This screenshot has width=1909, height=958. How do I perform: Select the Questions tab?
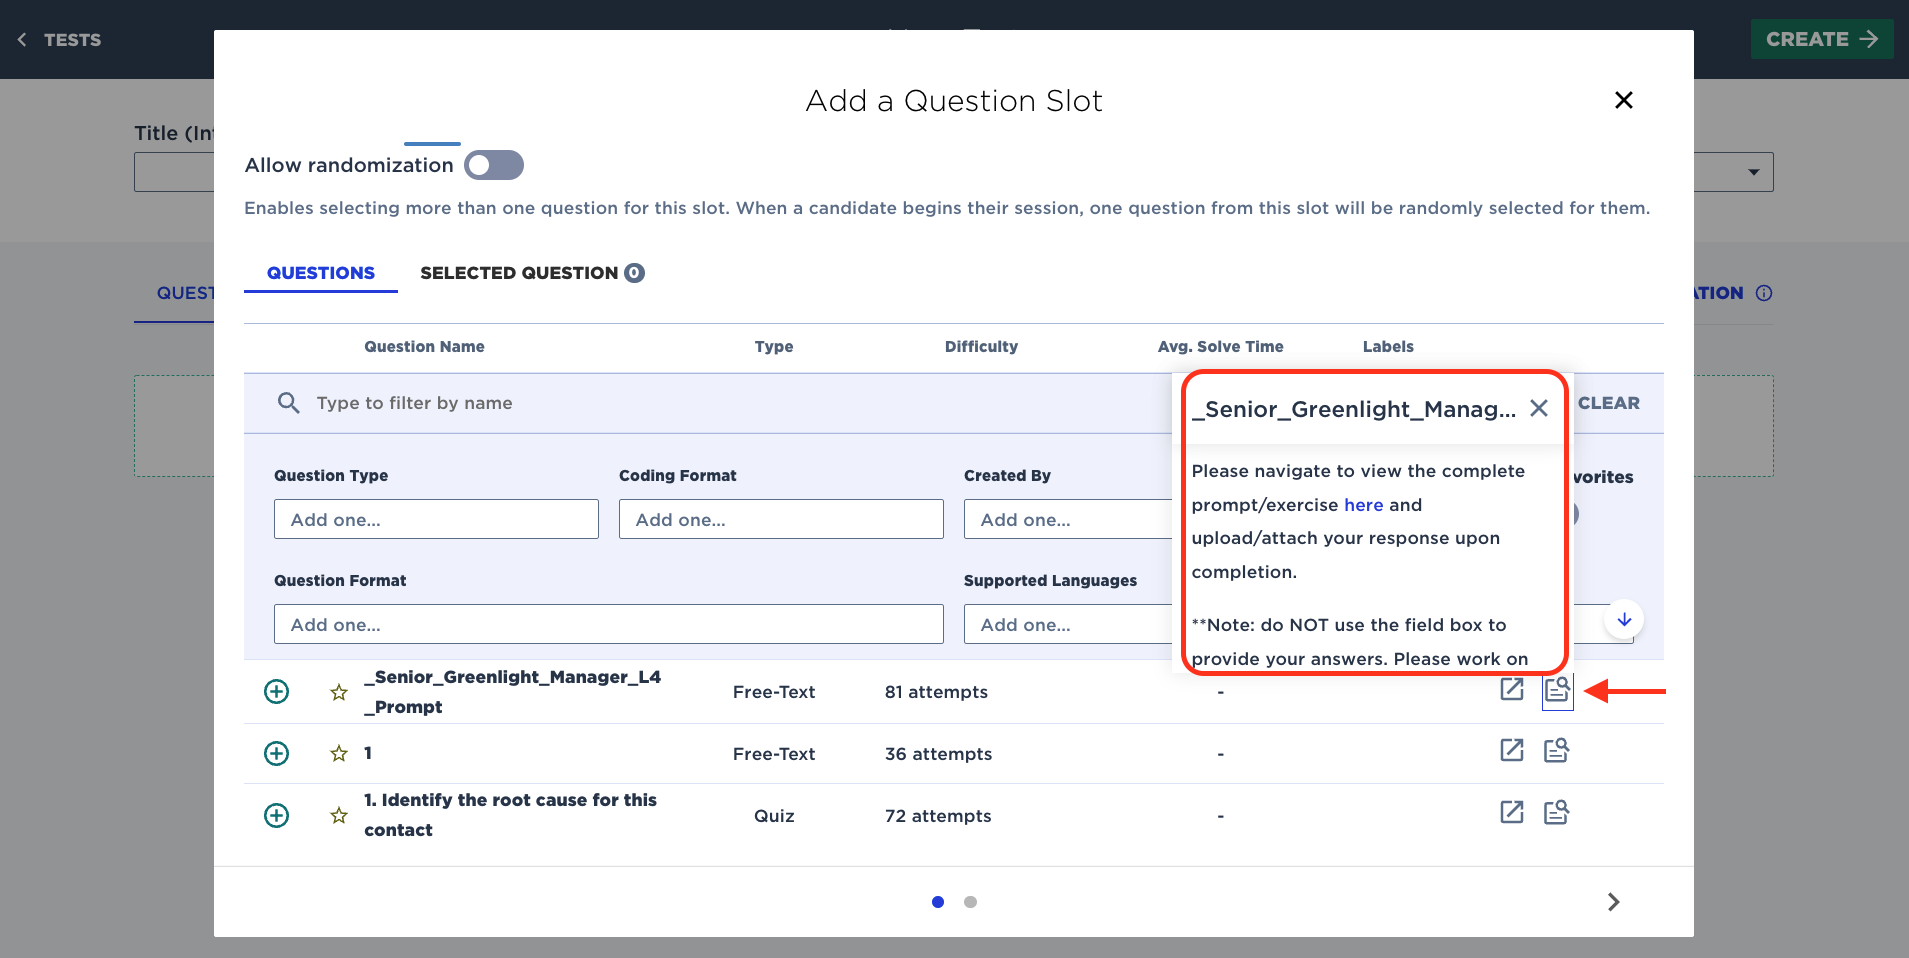tap(320, 273)
